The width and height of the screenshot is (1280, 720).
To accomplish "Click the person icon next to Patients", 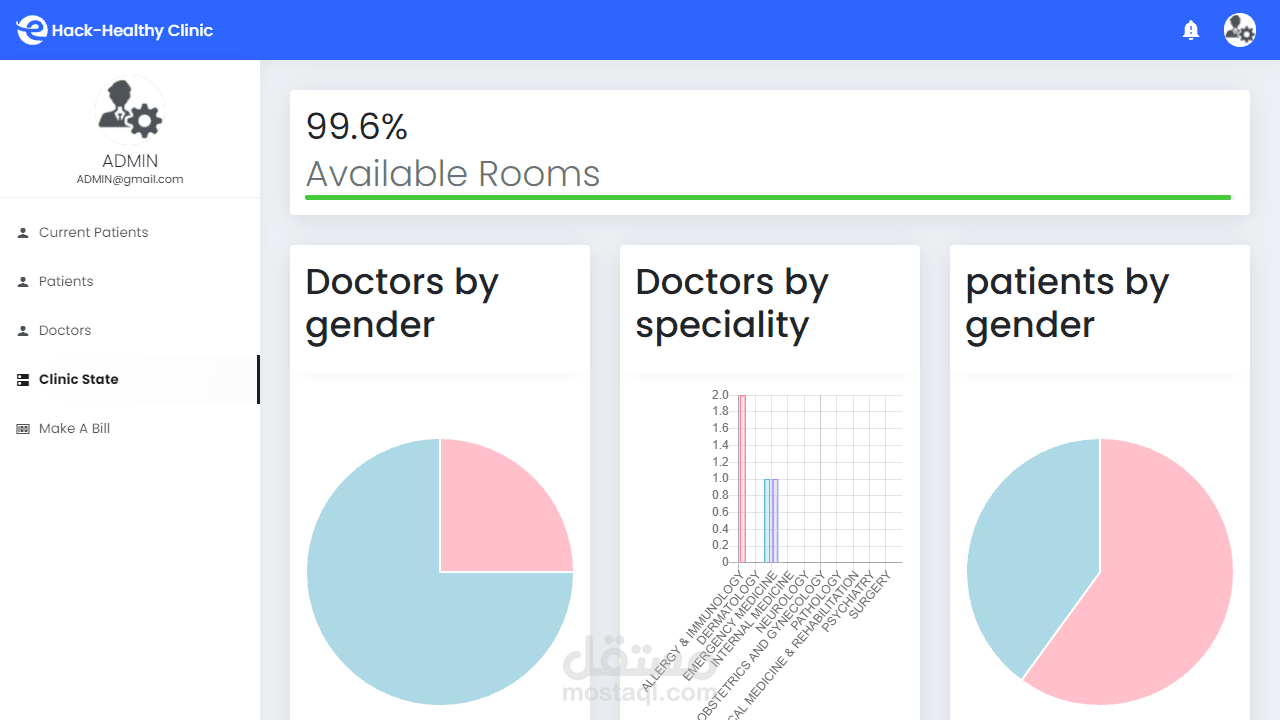I will click(x=23, y=281).
